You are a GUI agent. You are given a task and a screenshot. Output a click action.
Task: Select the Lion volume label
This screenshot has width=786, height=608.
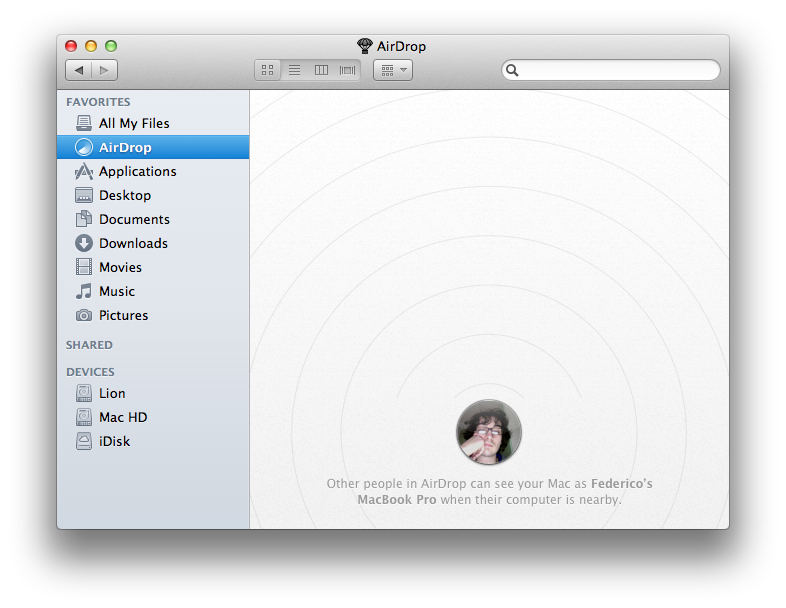112,393
